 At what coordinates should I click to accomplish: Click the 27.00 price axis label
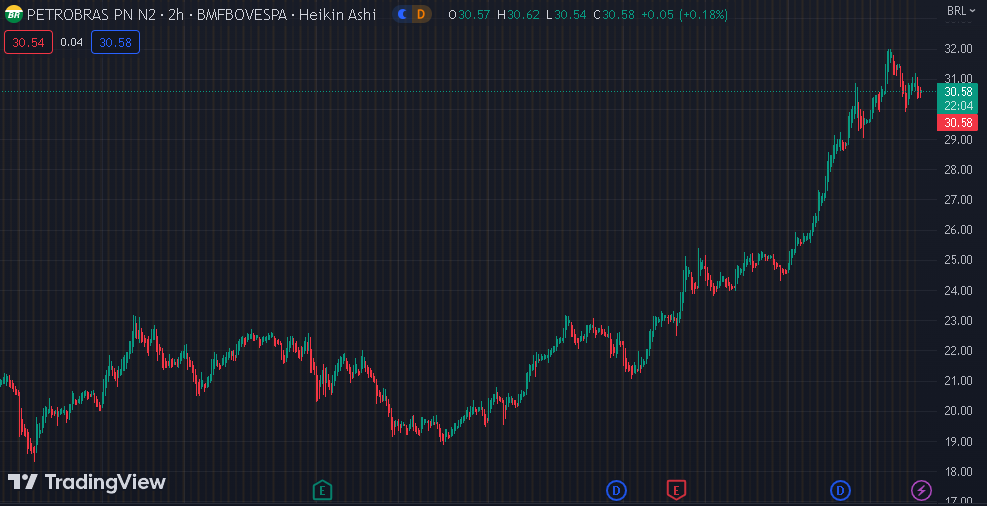coord(960,200)
